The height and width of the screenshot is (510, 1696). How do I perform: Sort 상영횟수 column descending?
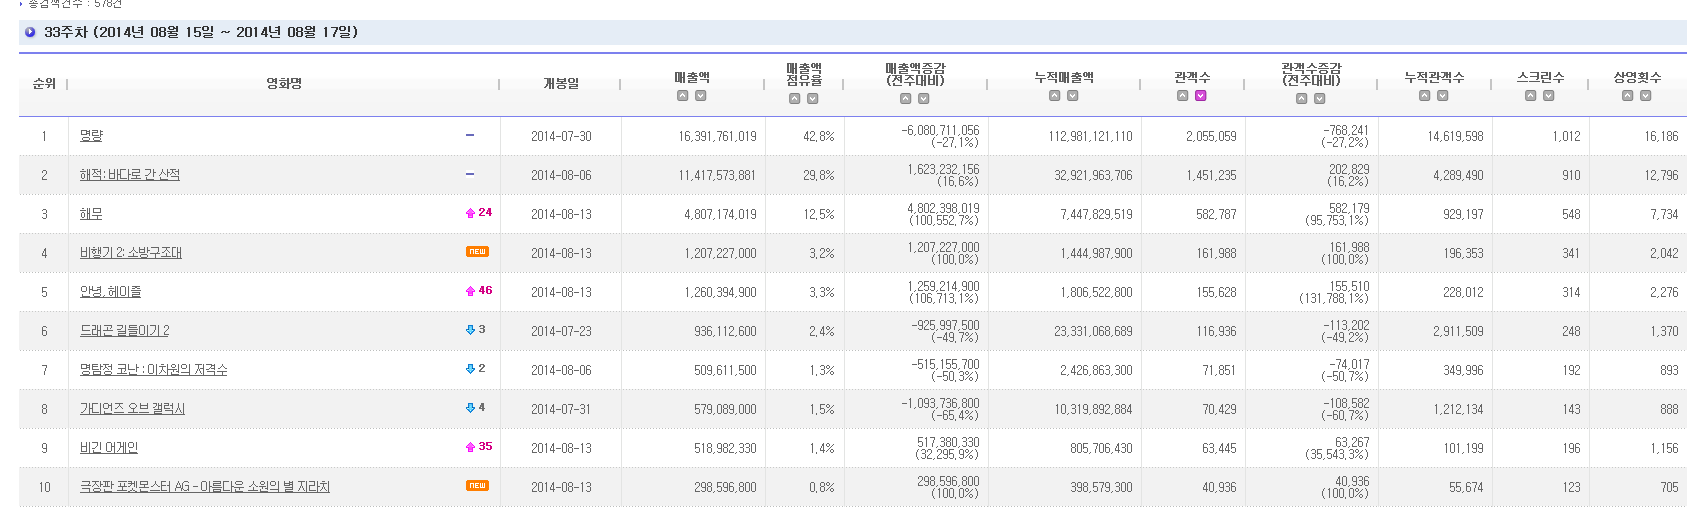click(1646, 96)
